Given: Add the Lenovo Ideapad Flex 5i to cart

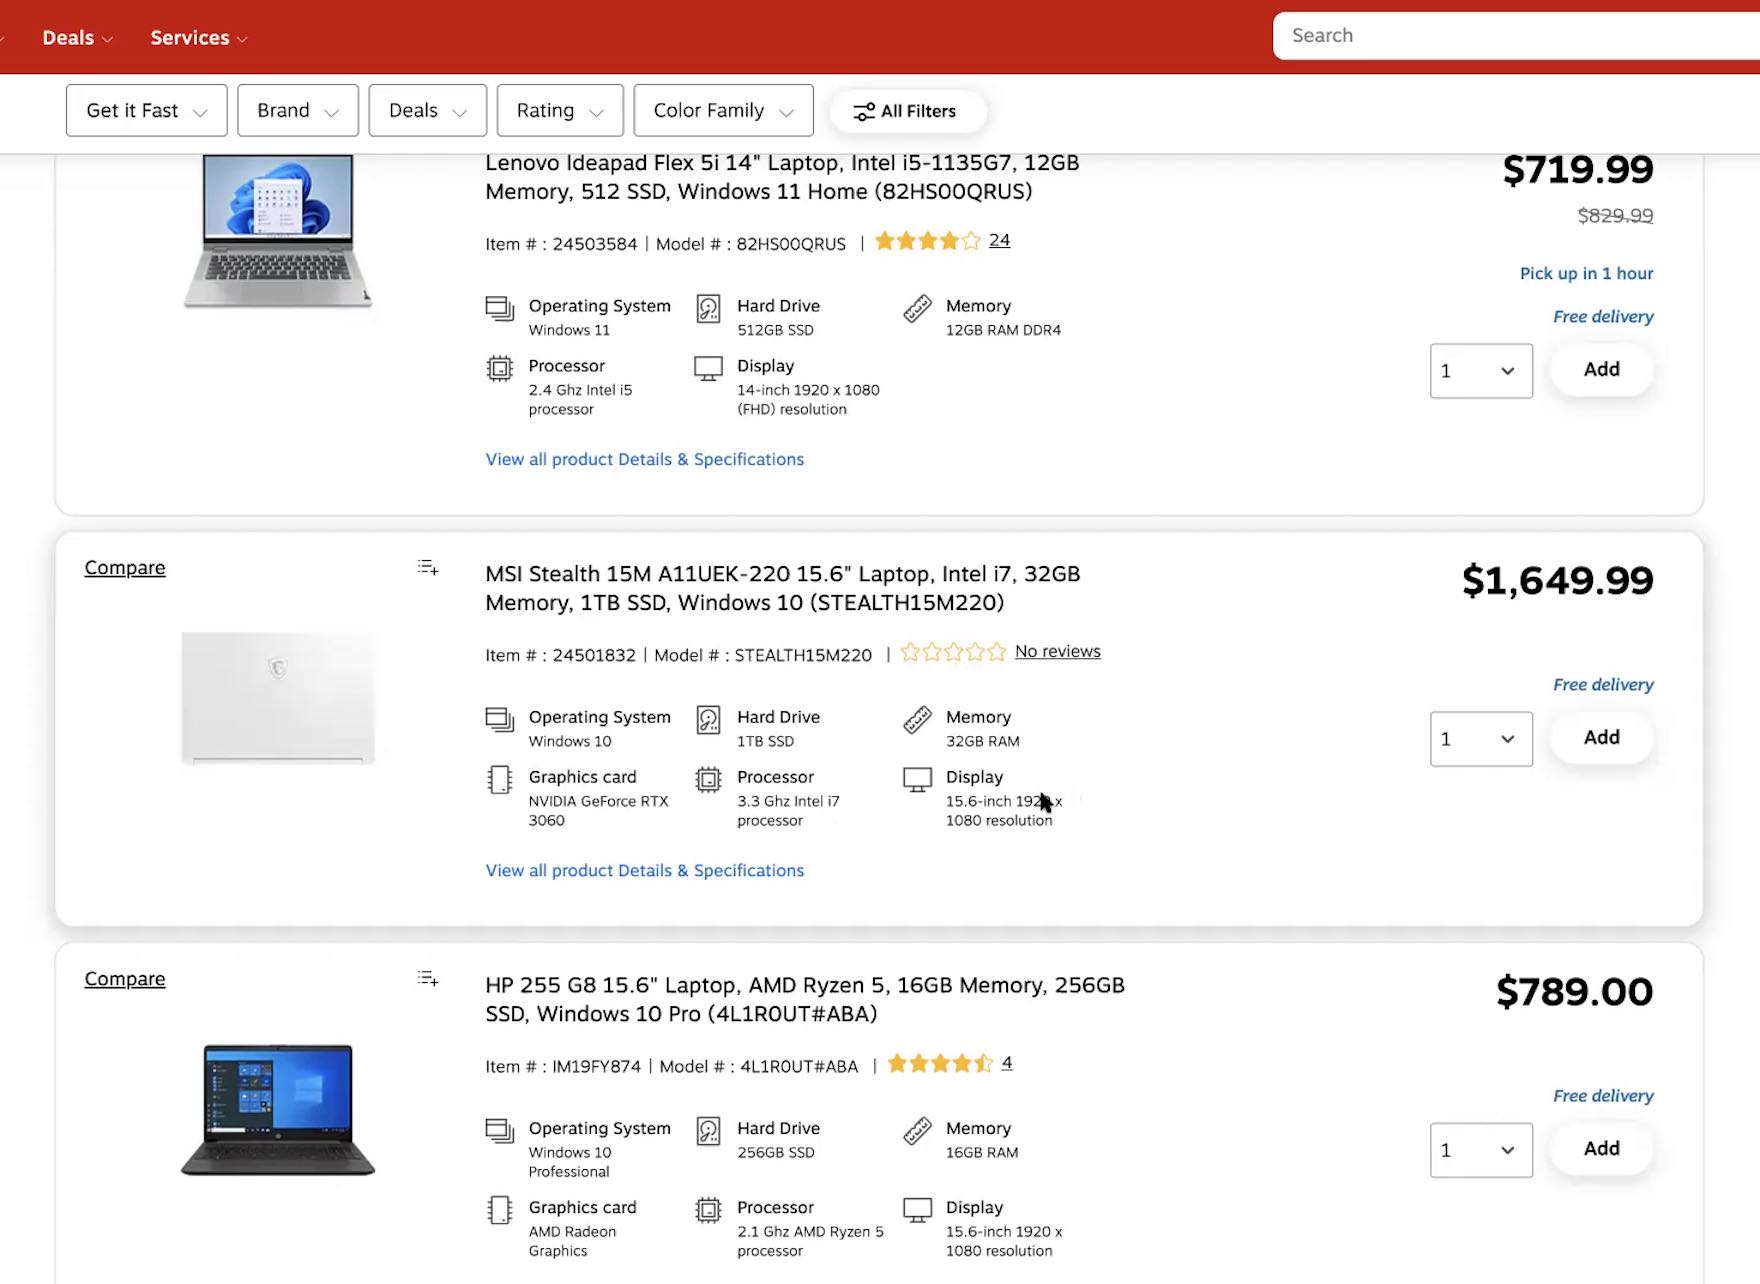Looking at the screenshot, I should pos(1601,370).
